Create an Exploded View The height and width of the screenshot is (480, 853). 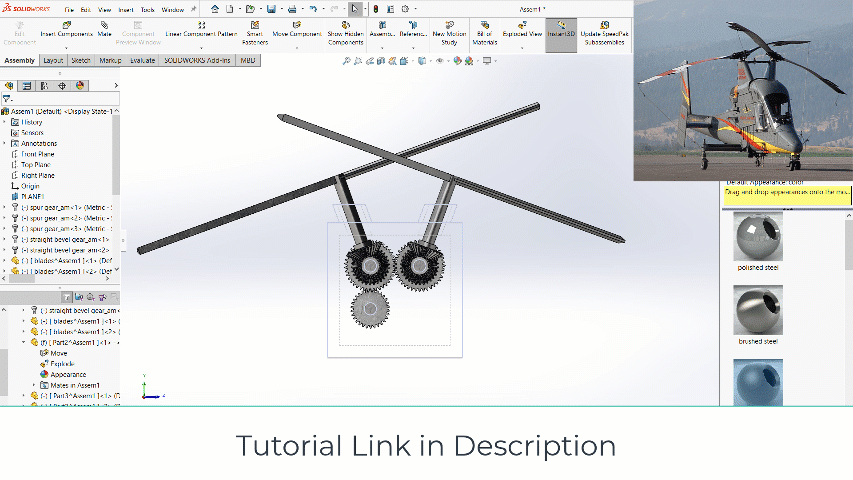522,29
